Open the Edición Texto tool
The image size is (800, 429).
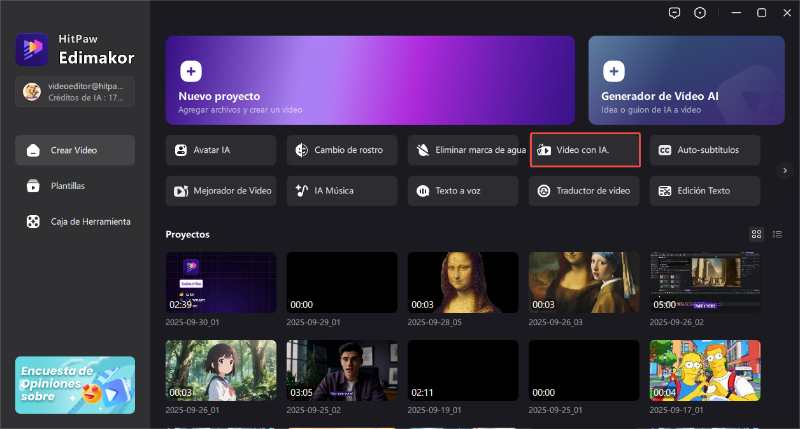705,190
